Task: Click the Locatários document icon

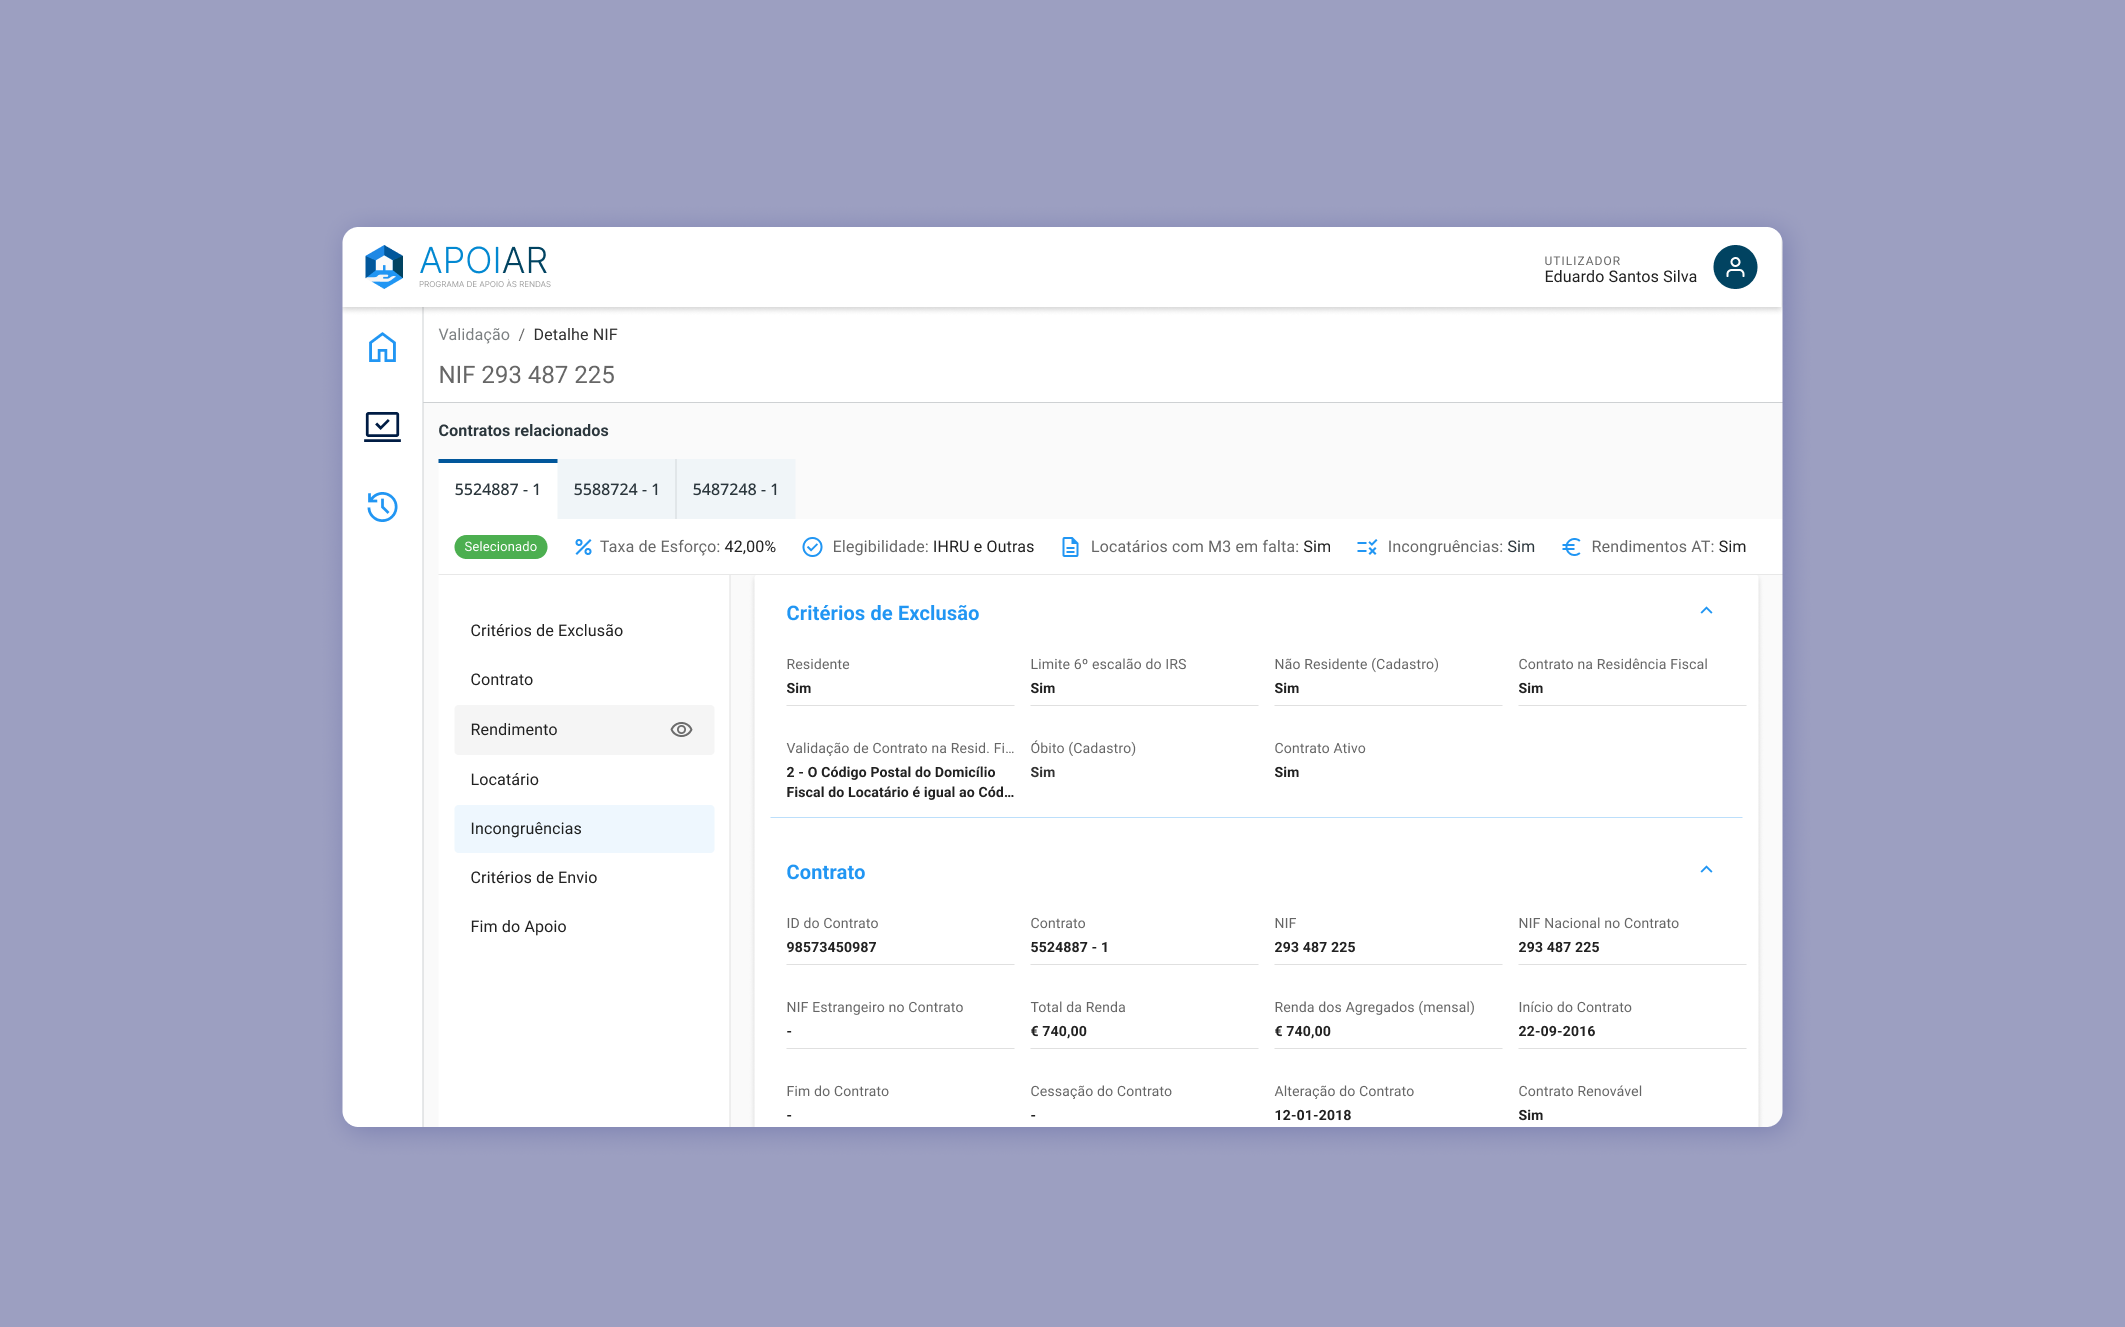Action: click(x=1070, y=547)
